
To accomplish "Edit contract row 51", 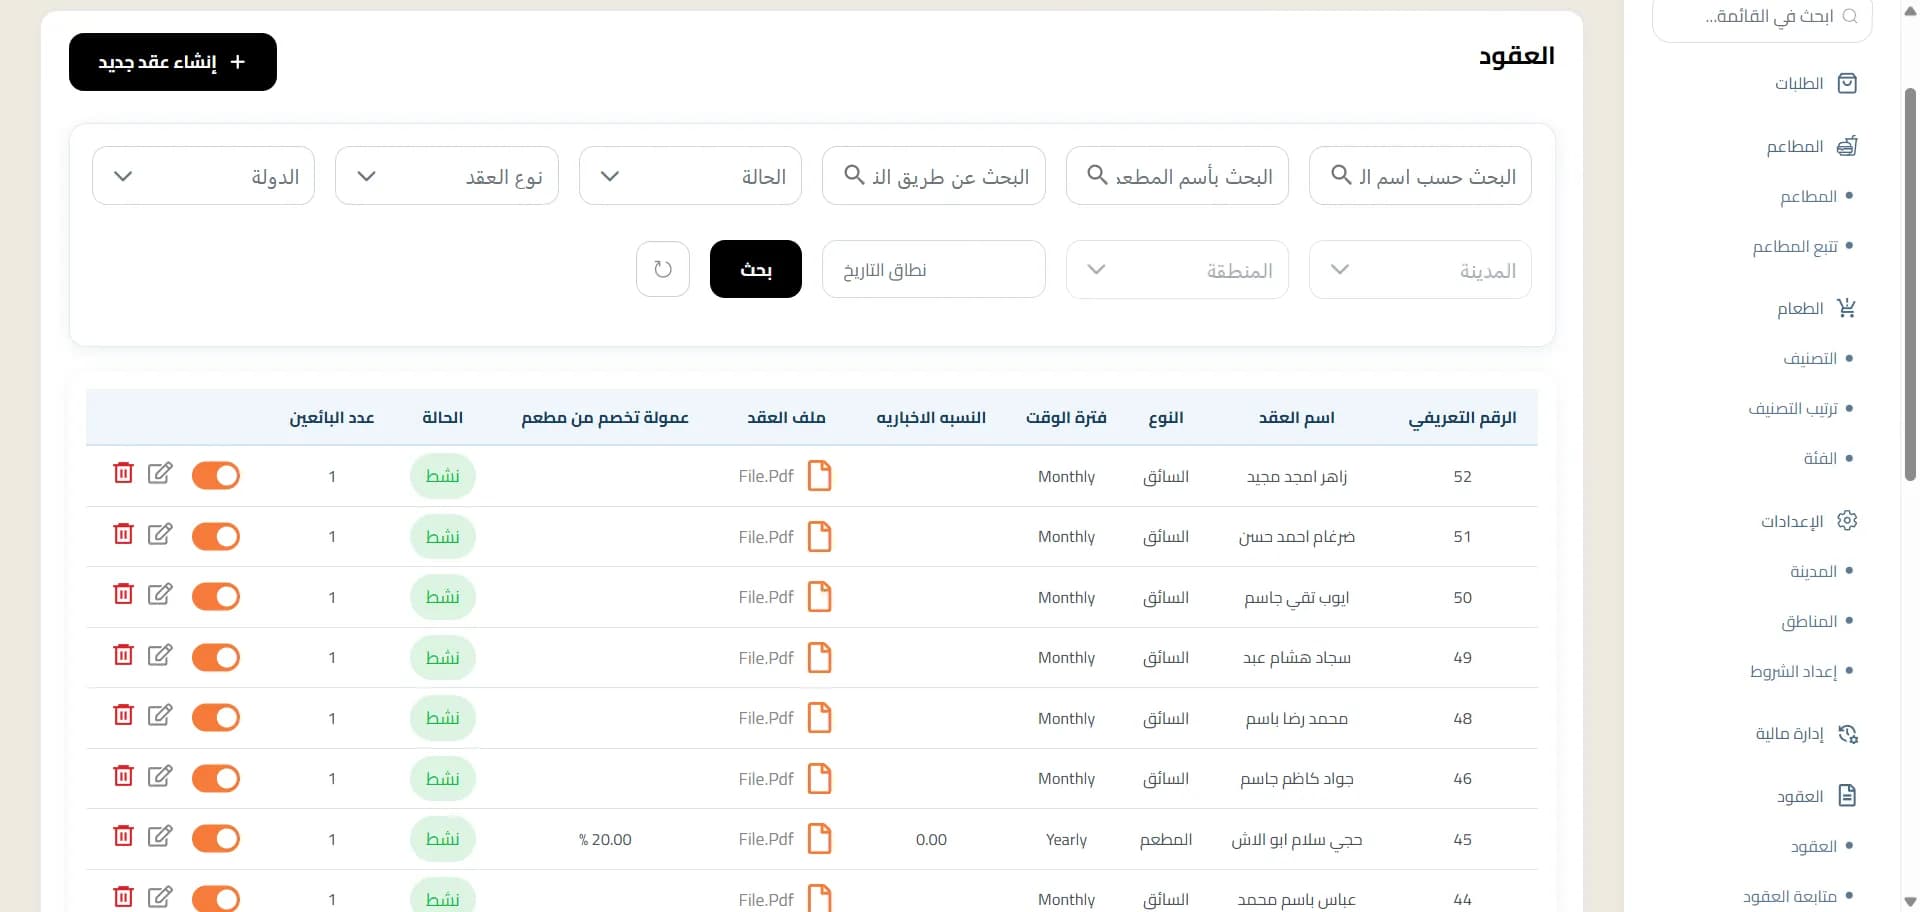I will [x=160, y=533].
